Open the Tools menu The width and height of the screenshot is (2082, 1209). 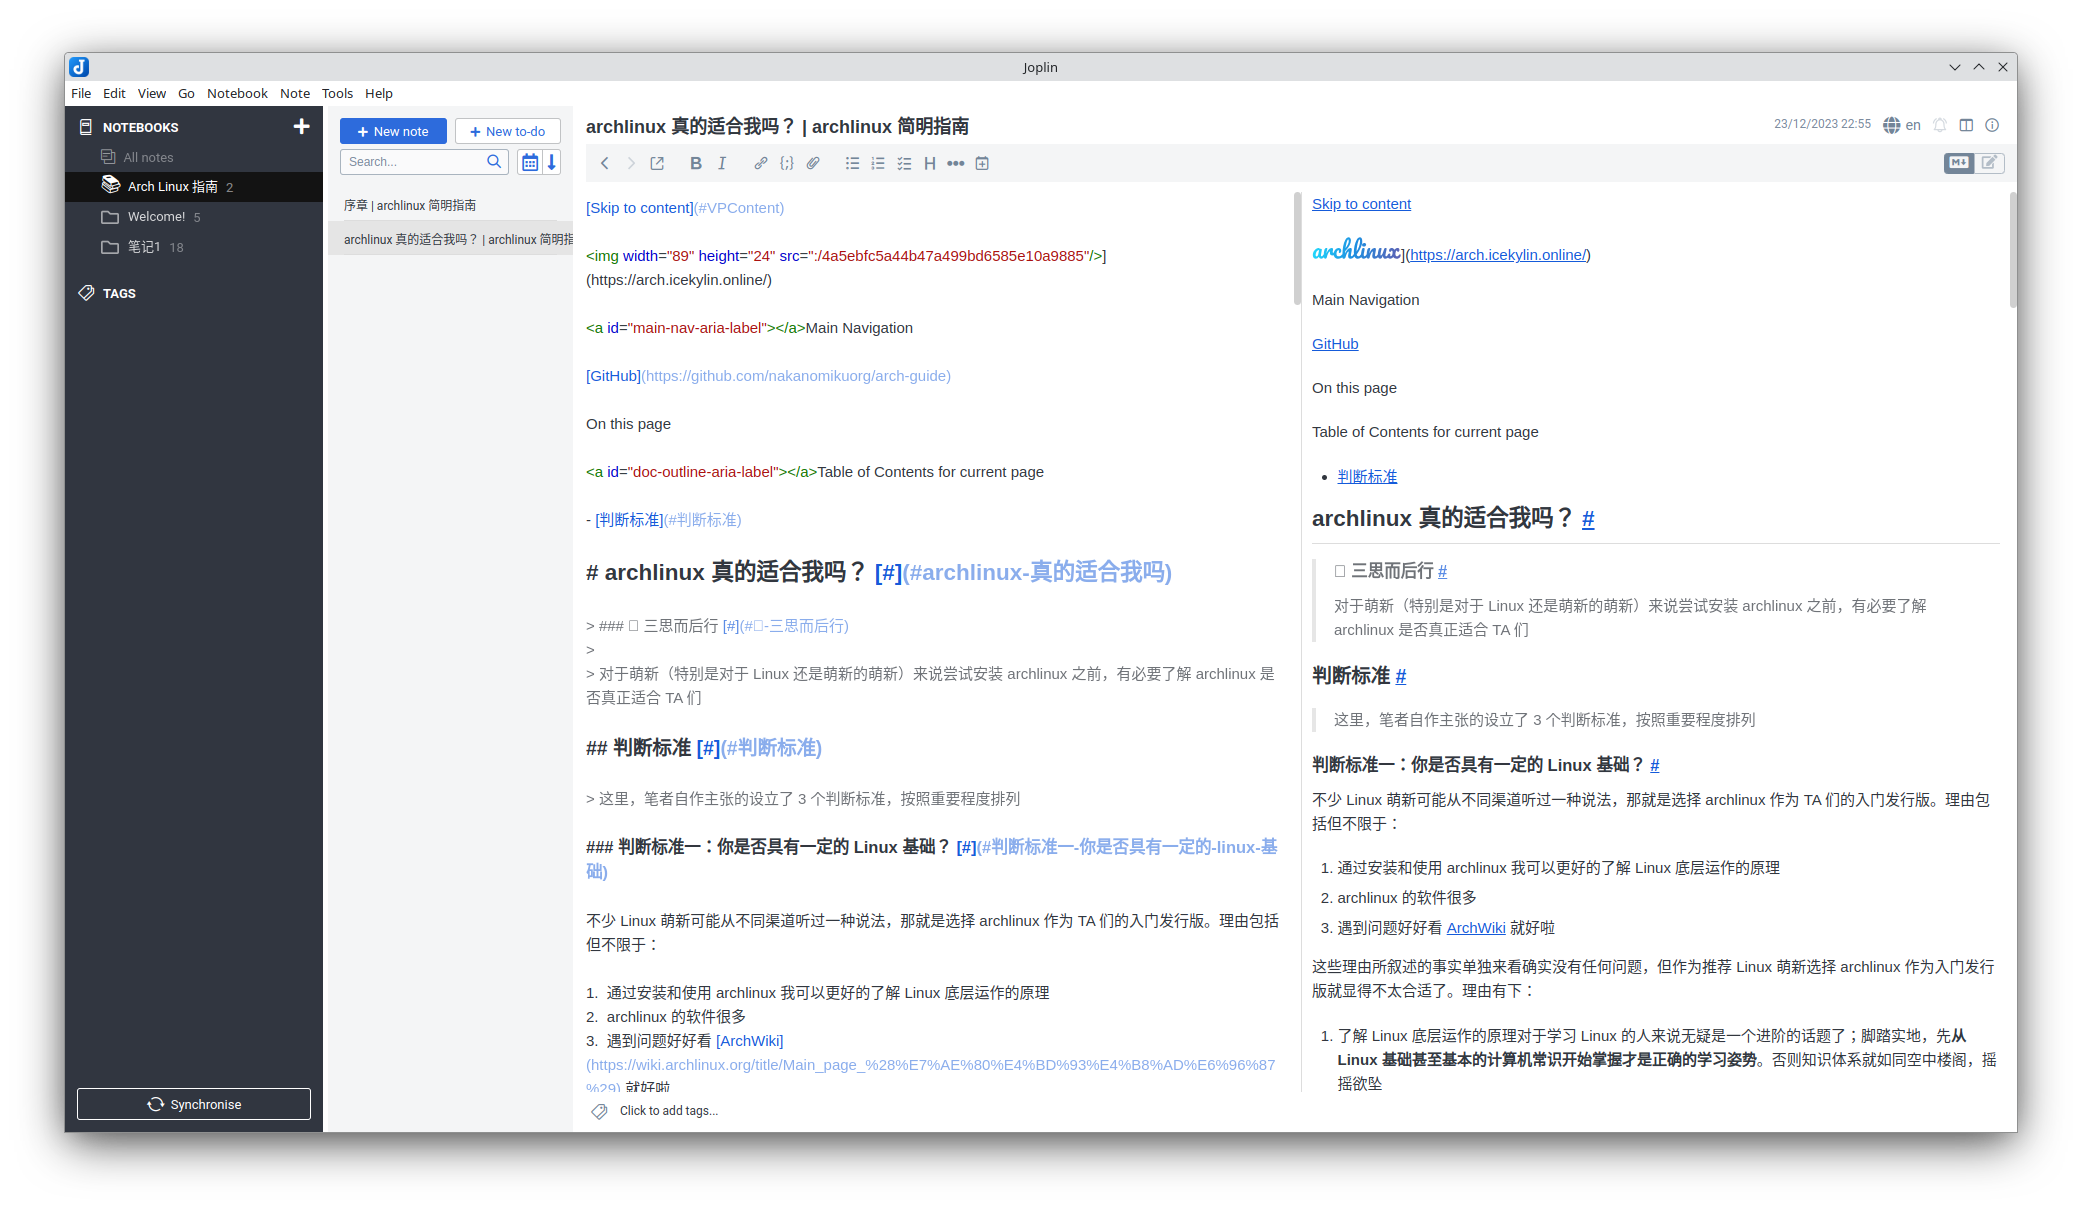(337, 93)
